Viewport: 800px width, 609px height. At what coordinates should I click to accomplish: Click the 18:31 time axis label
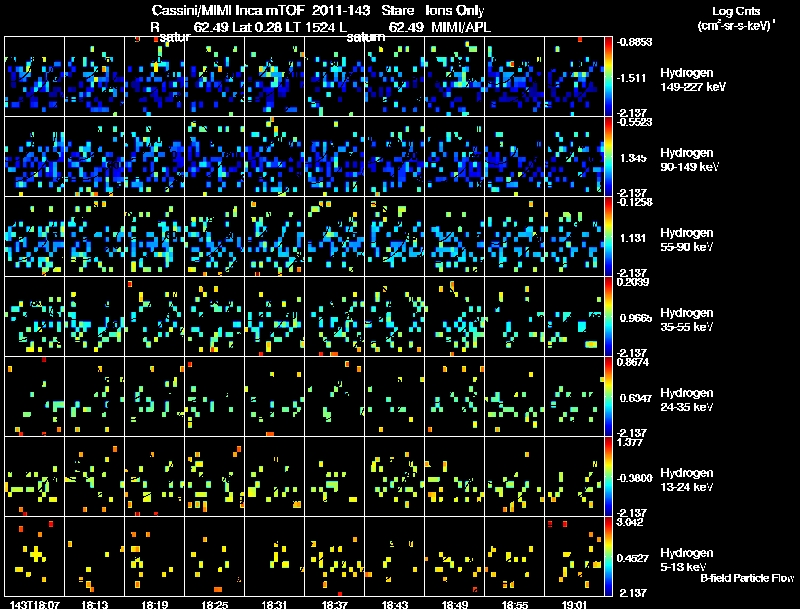pos(274,604)
